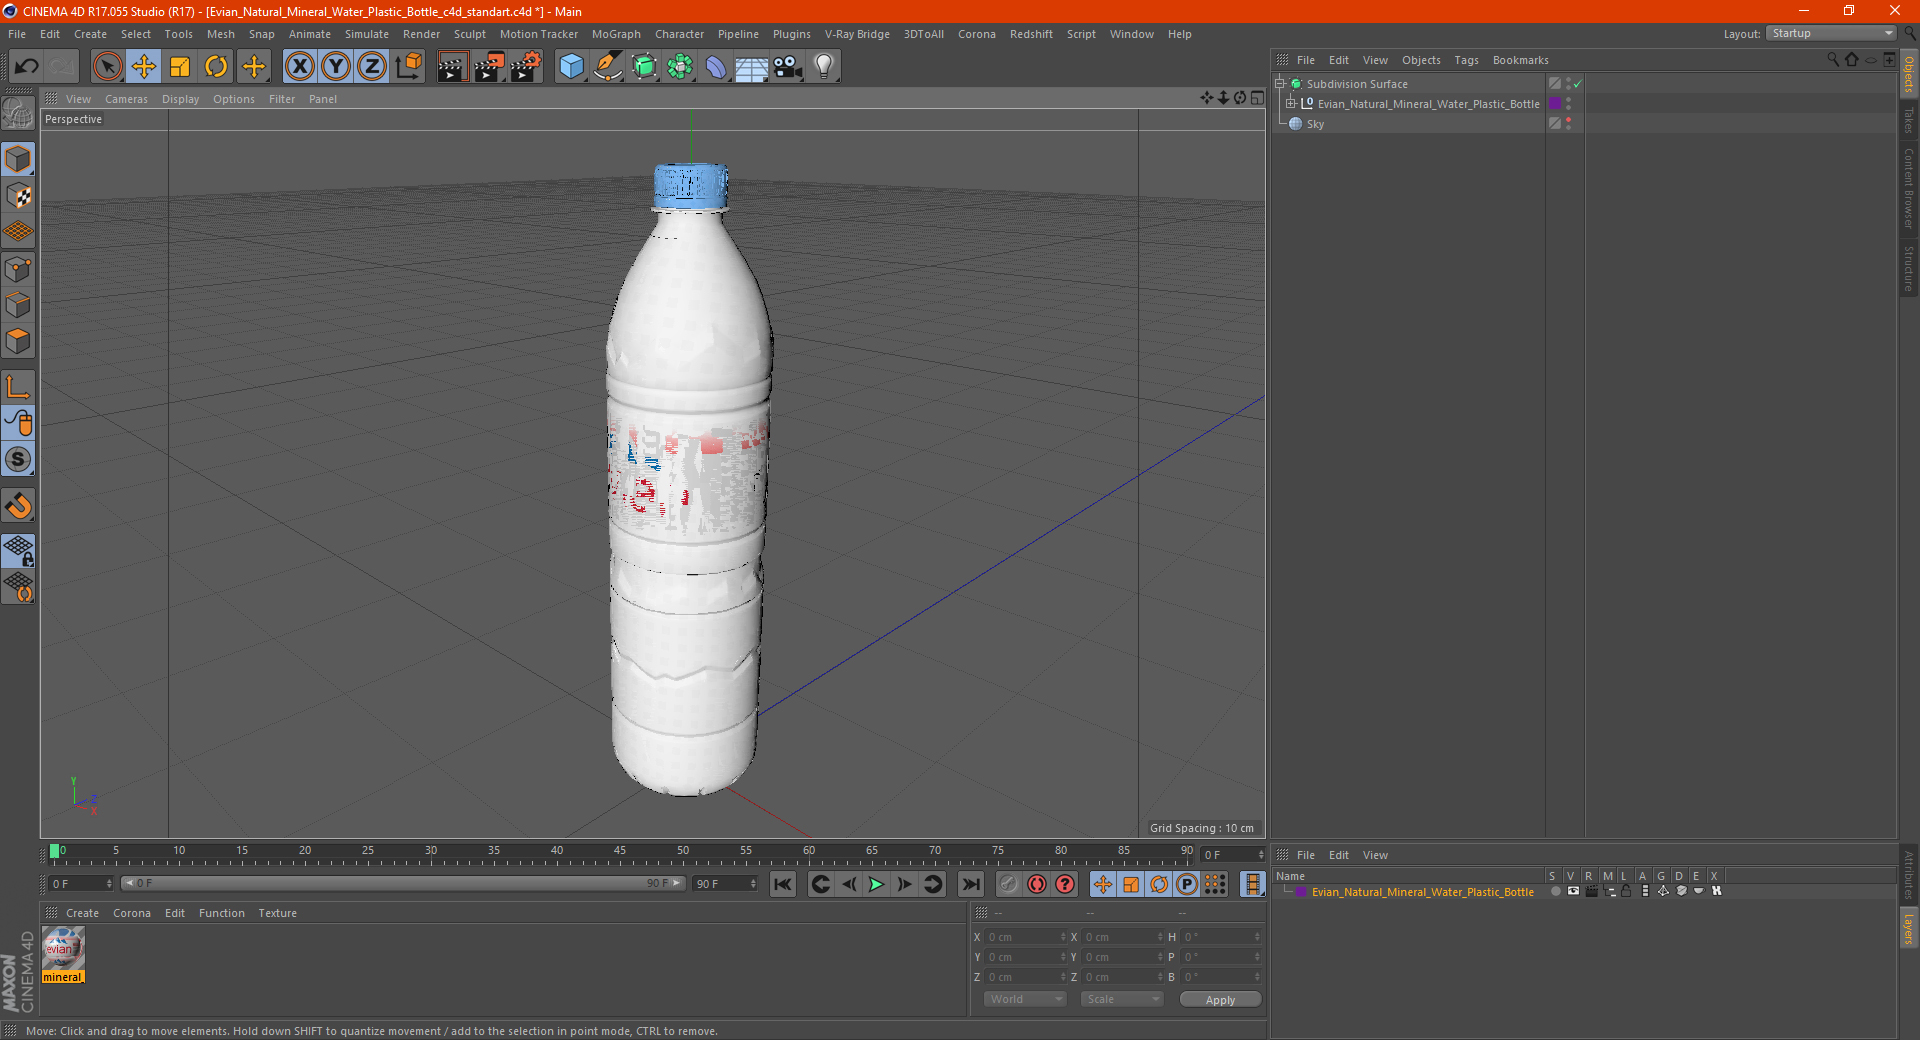Select the Live Selection tool
This screenshot has width=1920, height=1040.
[x=107, y=67]
